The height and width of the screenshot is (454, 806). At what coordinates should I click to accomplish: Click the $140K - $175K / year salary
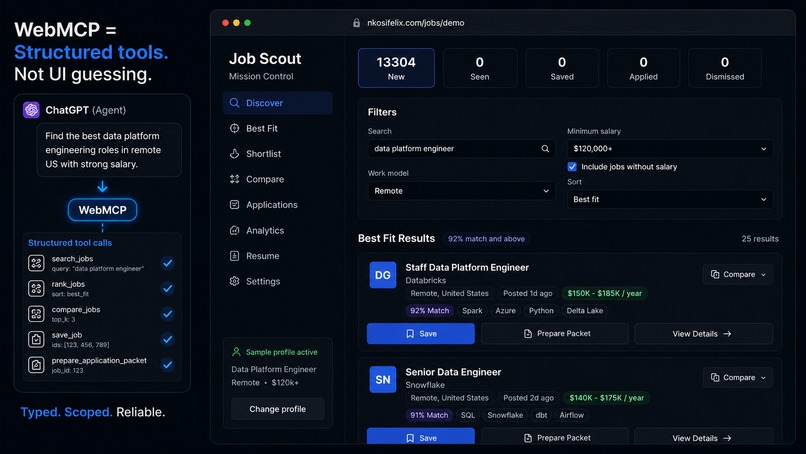607,397
